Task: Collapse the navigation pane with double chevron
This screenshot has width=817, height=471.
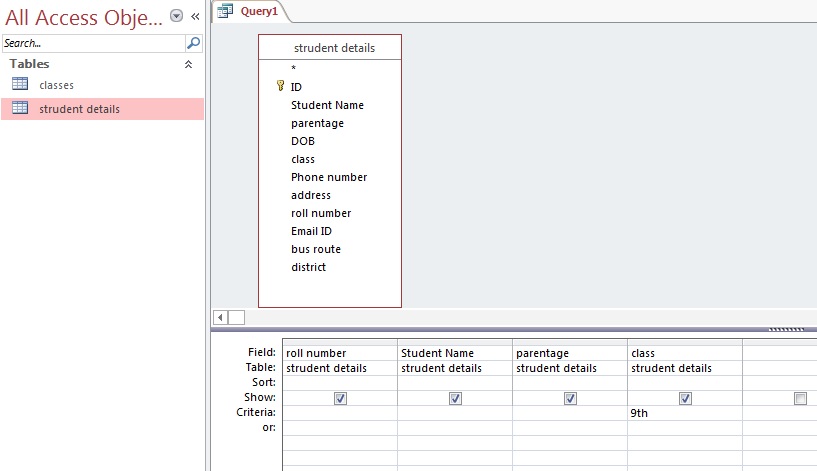Action: pyautogui.click(x=195, y=16)
